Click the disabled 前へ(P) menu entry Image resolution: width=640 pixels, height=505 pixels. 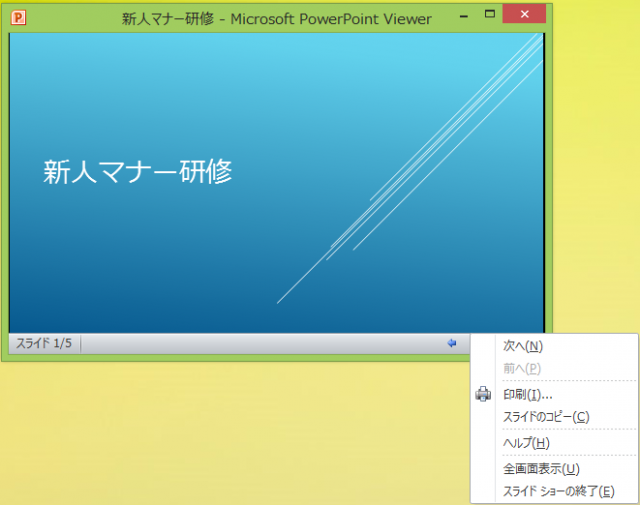point(522,368)
